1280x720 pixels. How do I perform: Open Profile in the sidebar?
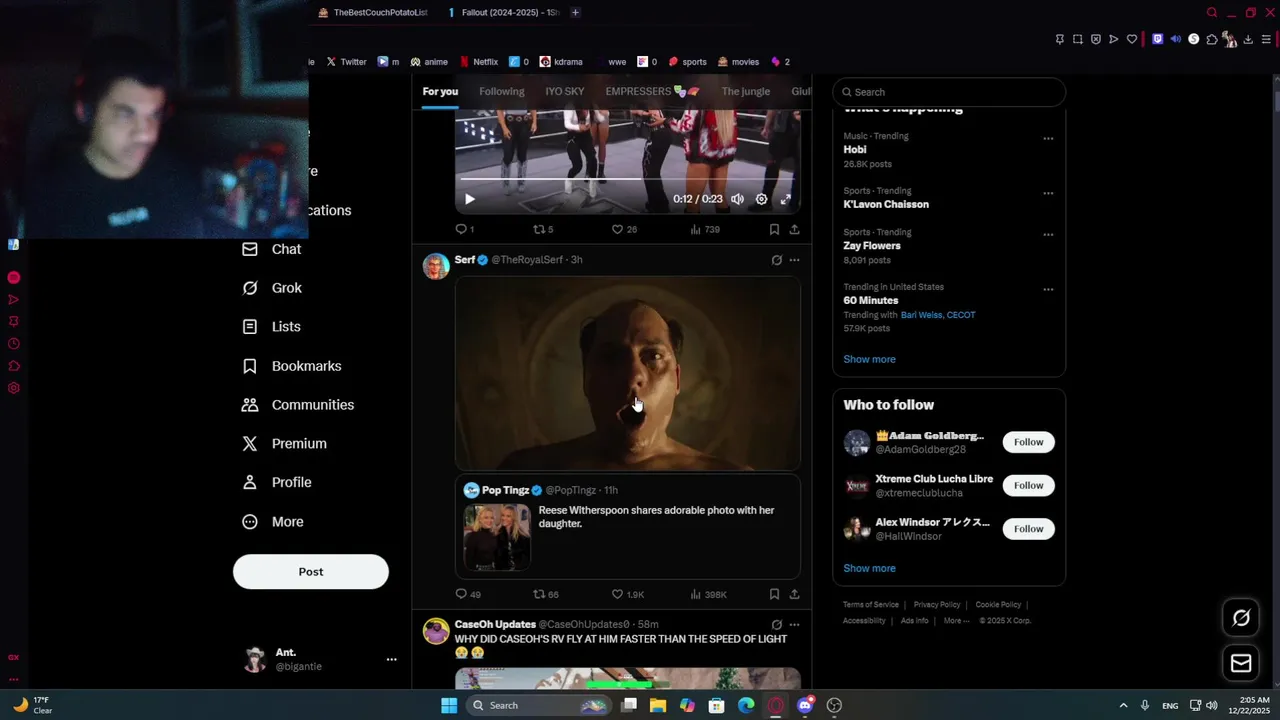pyautogui.click(x=277, y=482)
